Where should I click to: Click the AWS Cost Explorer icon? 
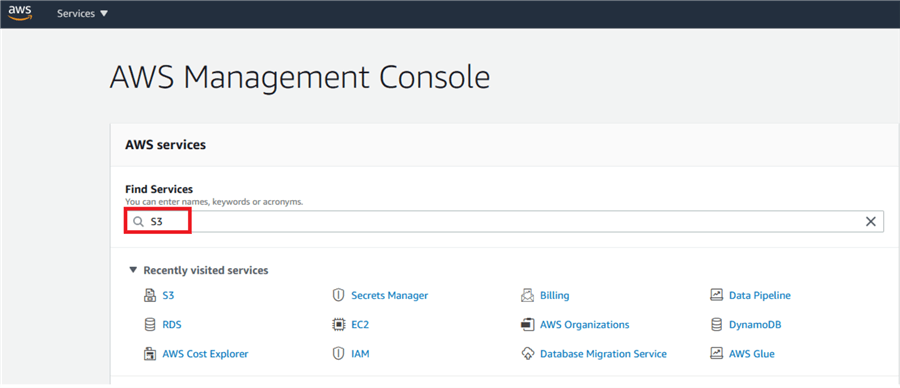tap(149, 354)
